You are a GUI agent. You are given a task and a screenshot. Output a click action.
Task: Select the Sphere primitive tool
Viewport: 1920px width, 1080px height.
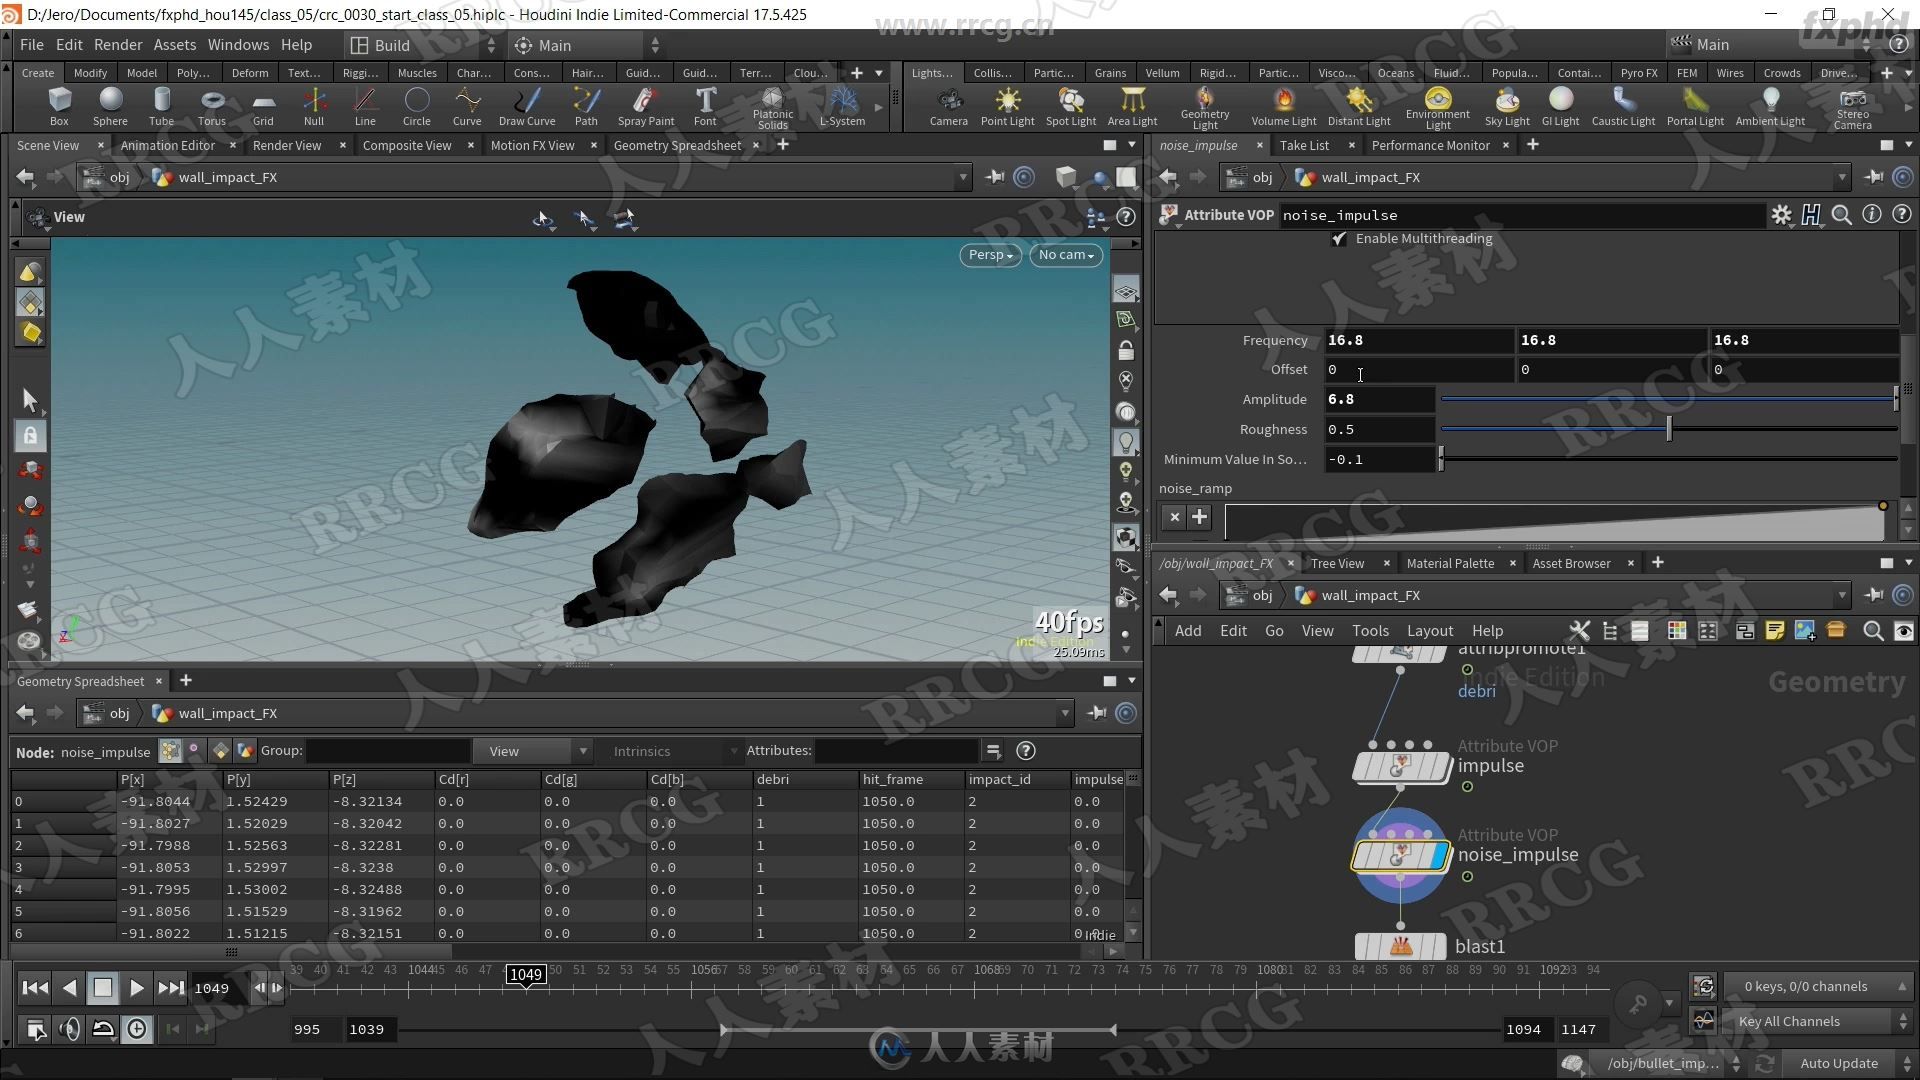(108, 103)
